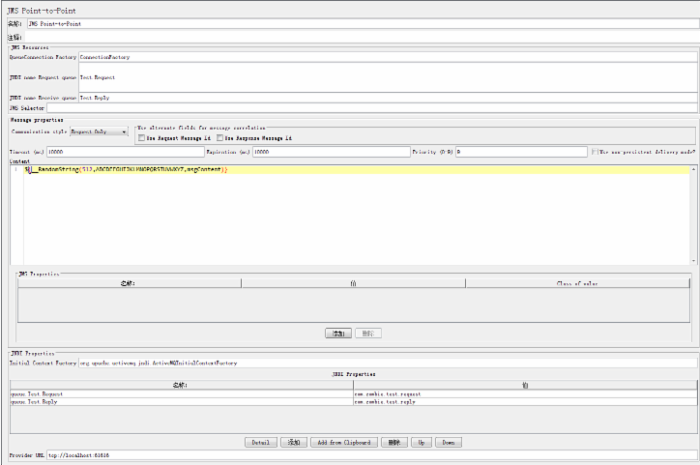Click the Detail button under JNDI Properties
The width and height of the screenshot is (700, 465).
tap(259, 441)
